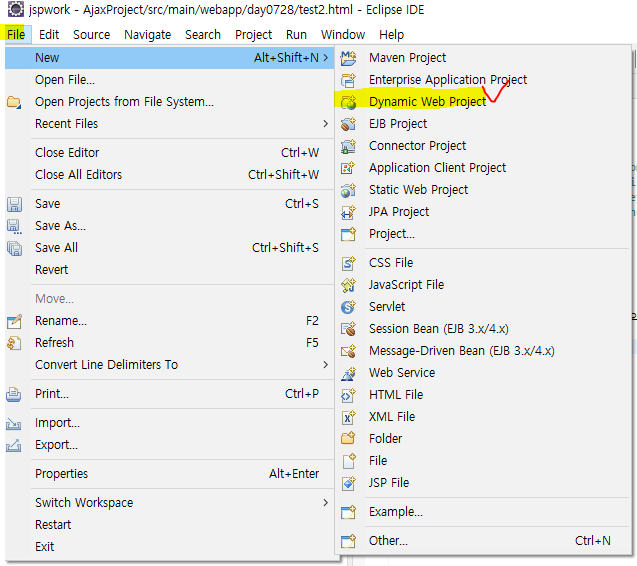Select Dynamic Web Project label

[x=427, y=102]
